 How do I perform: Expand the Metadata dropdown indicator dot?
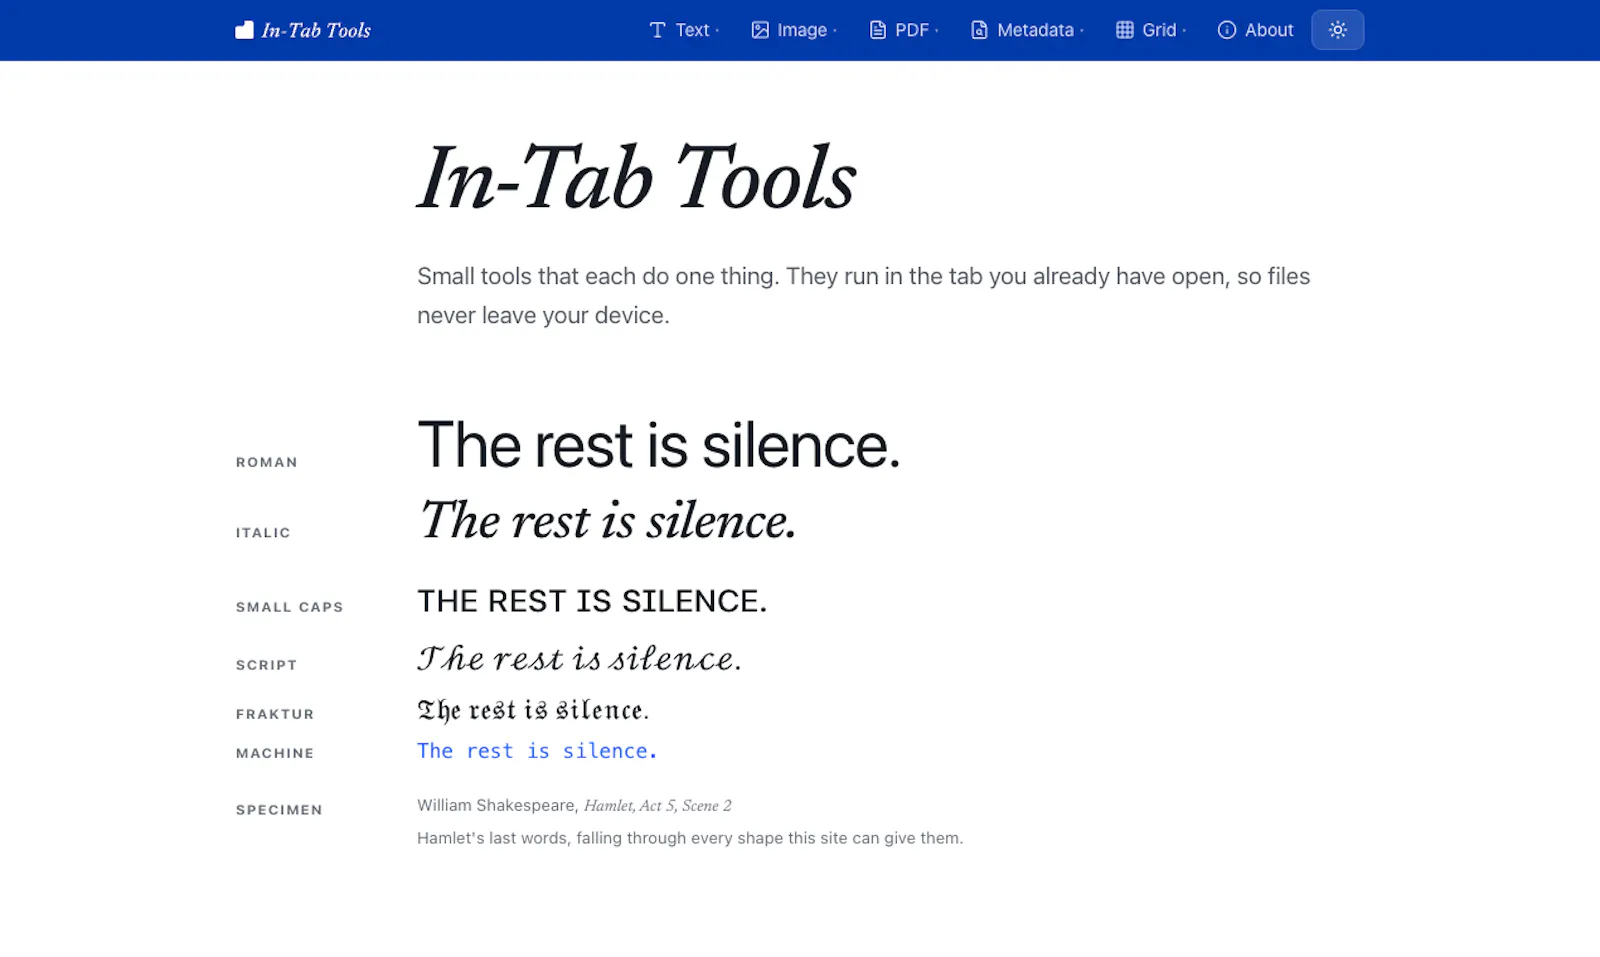[1082, 31]
